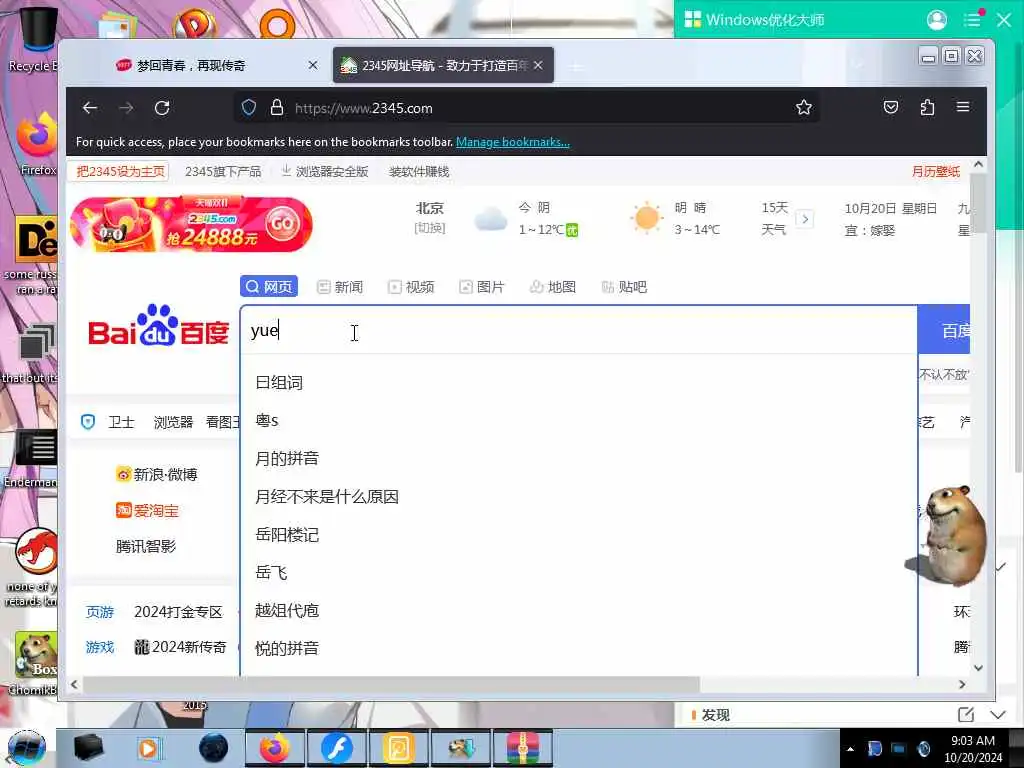The height and width of the screenshot is (768, 1024).
Task: Open Save to Pocket icon
Action: (x=891, y=108)
